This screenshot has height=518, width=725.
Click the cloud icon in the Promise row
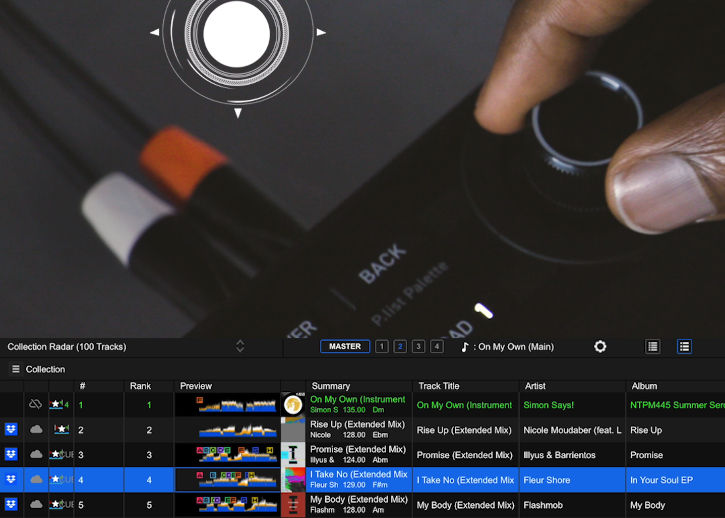pos(36,455)
